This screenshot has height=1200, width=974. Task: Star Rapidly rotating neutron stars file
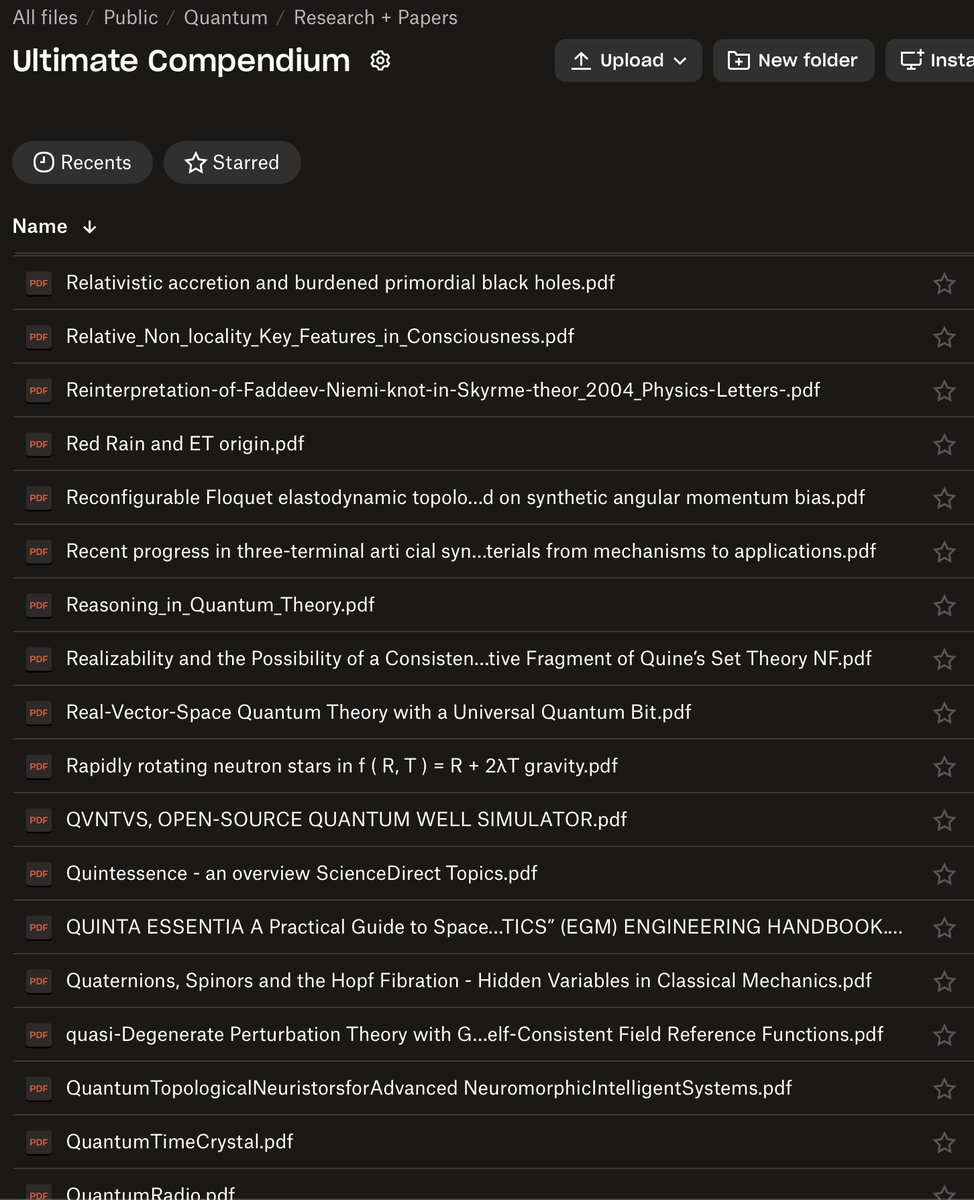click(x=944, y=767)
